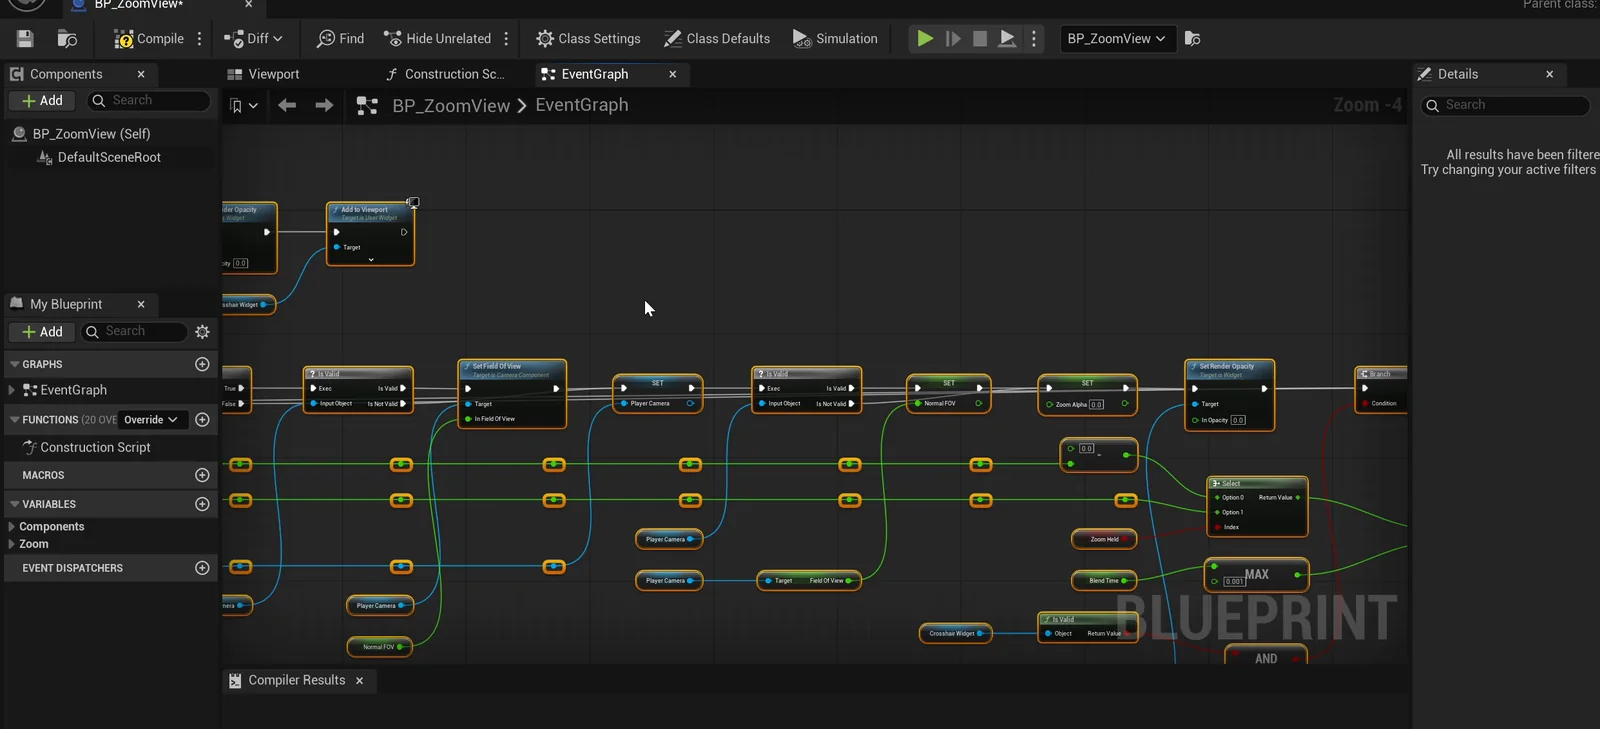
Task: Open the graph bookmarks dropdown
Action: tap(243, 105)
